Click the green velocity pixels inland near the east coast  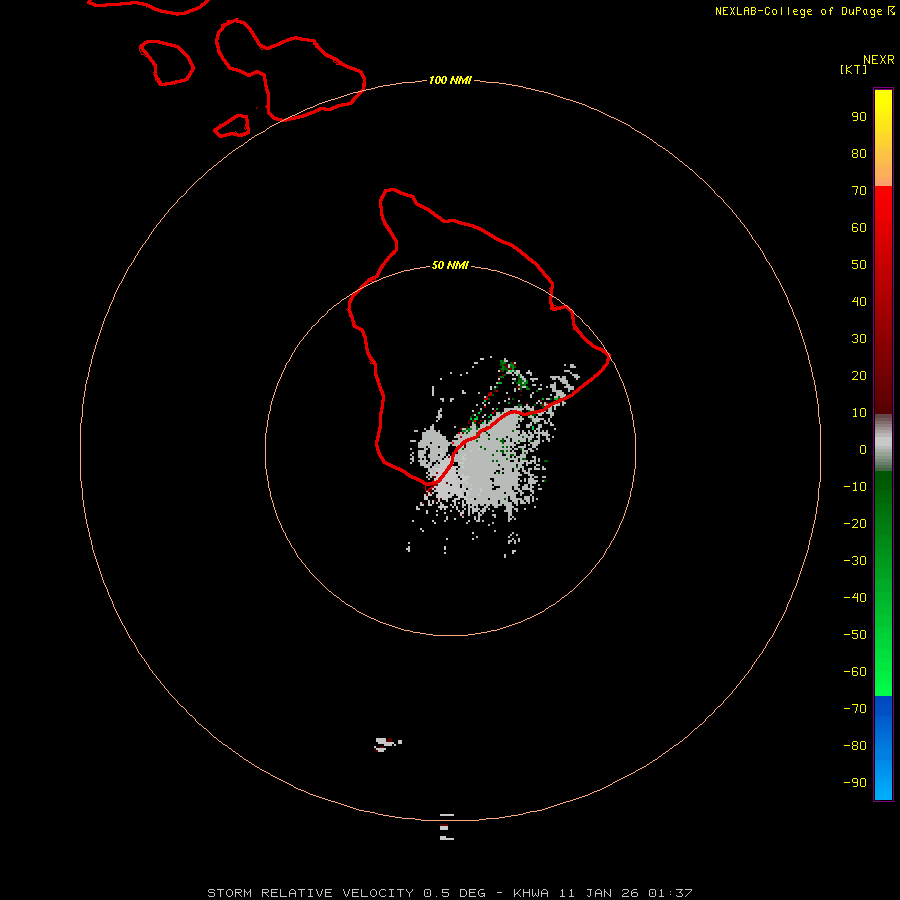(513, 373)
